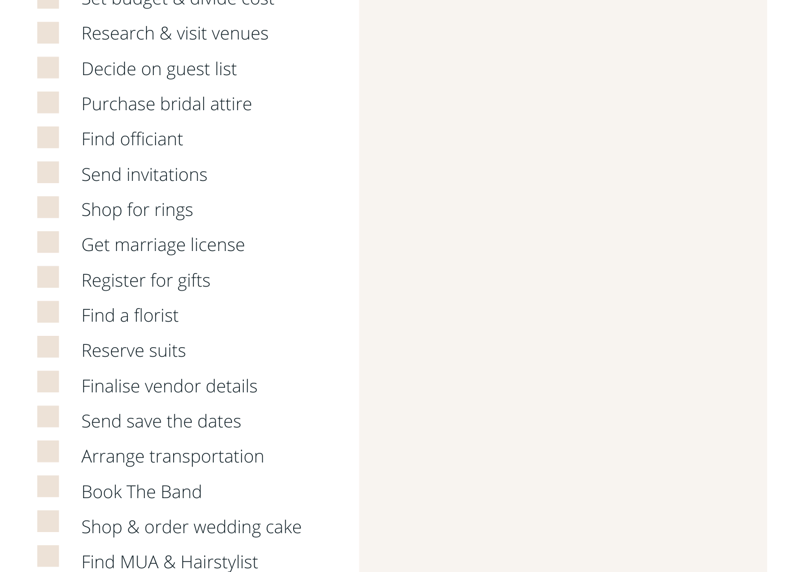Check off the Find officiant checkbox
800x572 pixels.
(x=48, y=138)
